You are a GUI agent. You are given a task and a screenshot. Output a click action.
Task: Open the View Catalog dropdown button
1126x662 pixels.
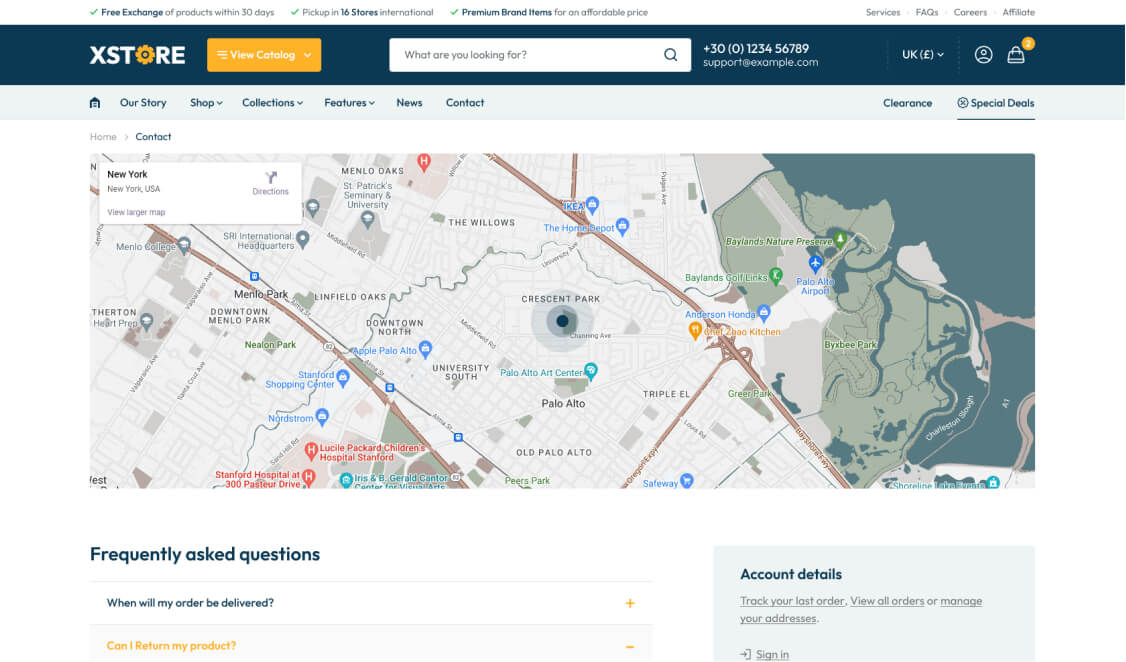264,55
